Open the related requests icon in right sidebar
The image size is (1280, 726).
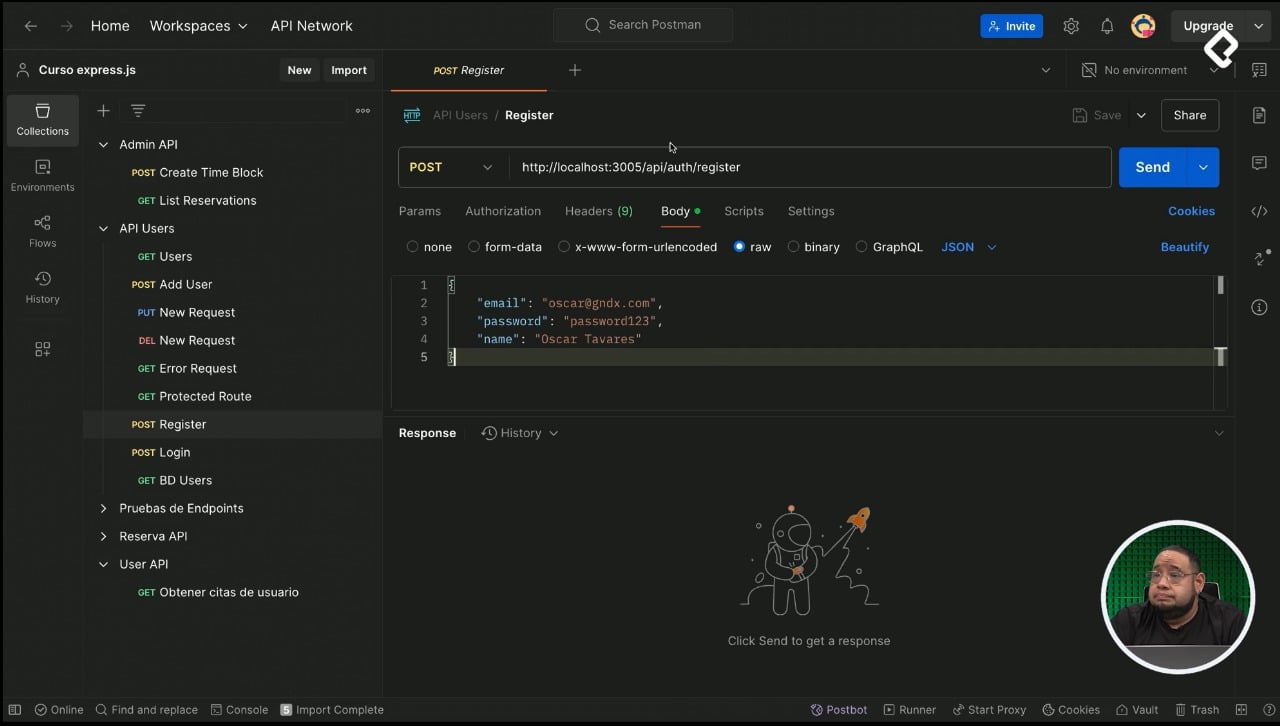(1259, 259)
